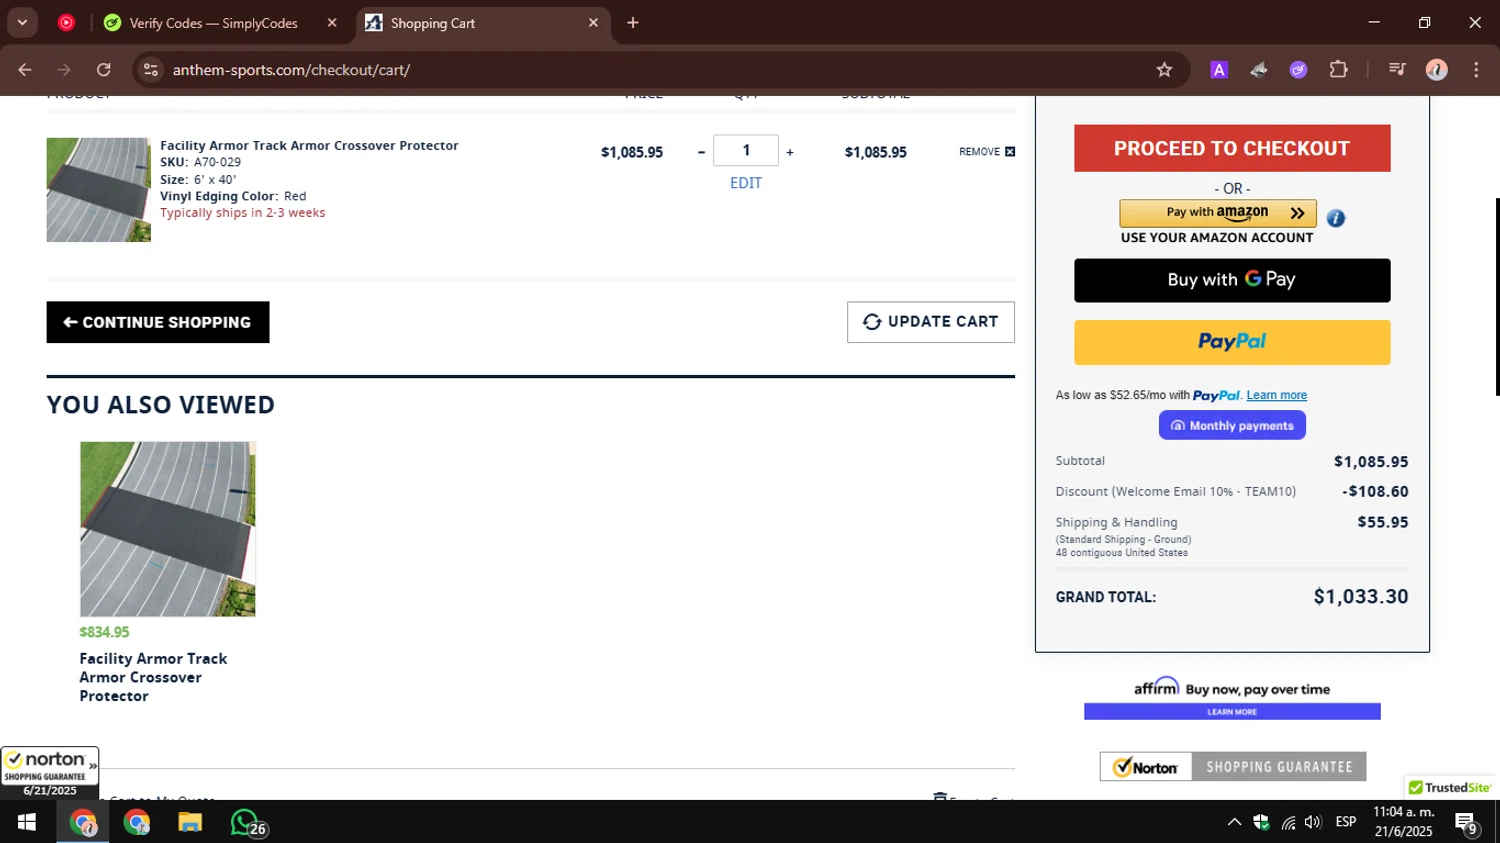The width and height of the screenshot is (1500, 843).
Task: Switch to the pinned red YouTube tab
Action: 66,22
